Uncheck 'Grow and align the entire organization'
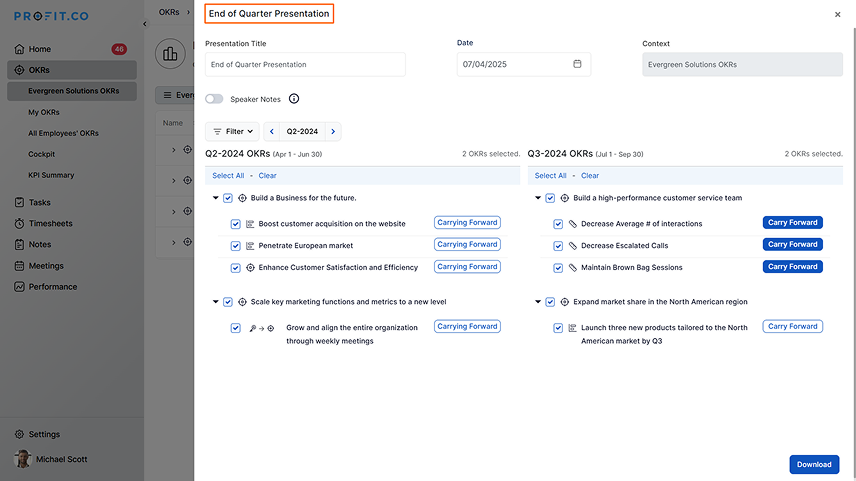 [235, 328]
